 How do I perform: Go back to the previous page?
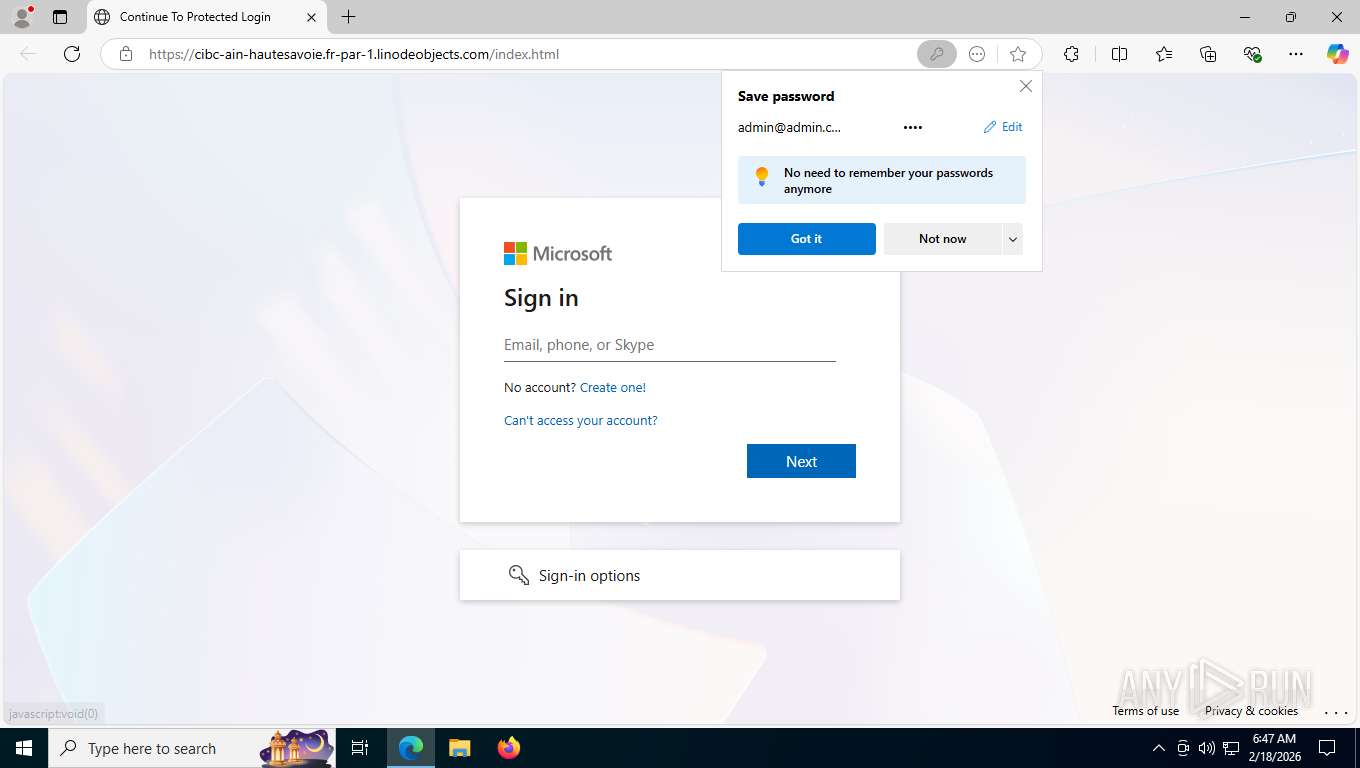pyautogui.click(x=28, y=54)
